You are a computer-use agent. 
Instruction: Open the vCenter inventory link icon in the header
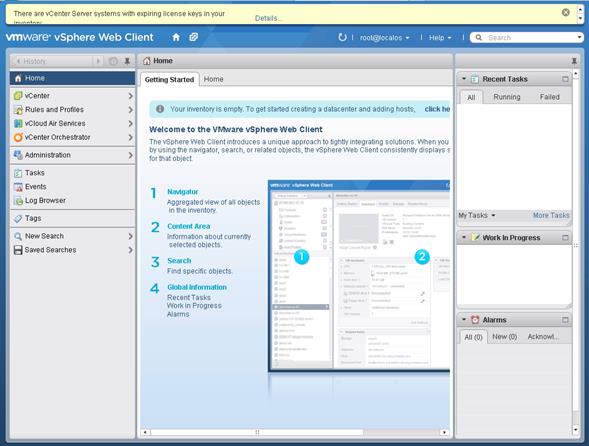click(x=193, y=37)
